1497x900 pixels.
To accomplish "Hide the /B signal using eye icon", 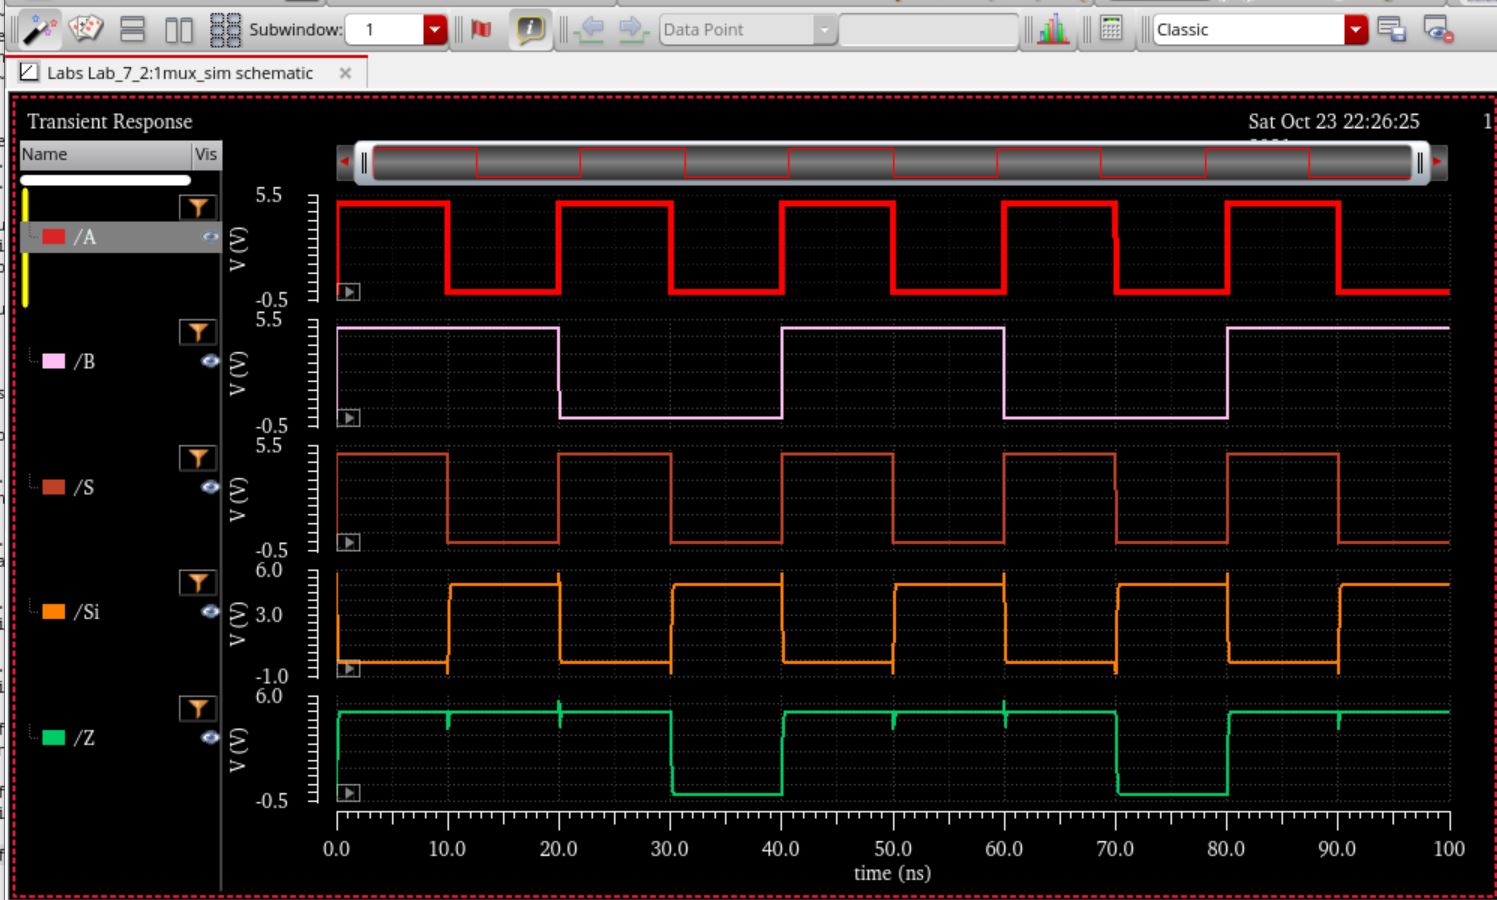I will click(x=210, y=362).
